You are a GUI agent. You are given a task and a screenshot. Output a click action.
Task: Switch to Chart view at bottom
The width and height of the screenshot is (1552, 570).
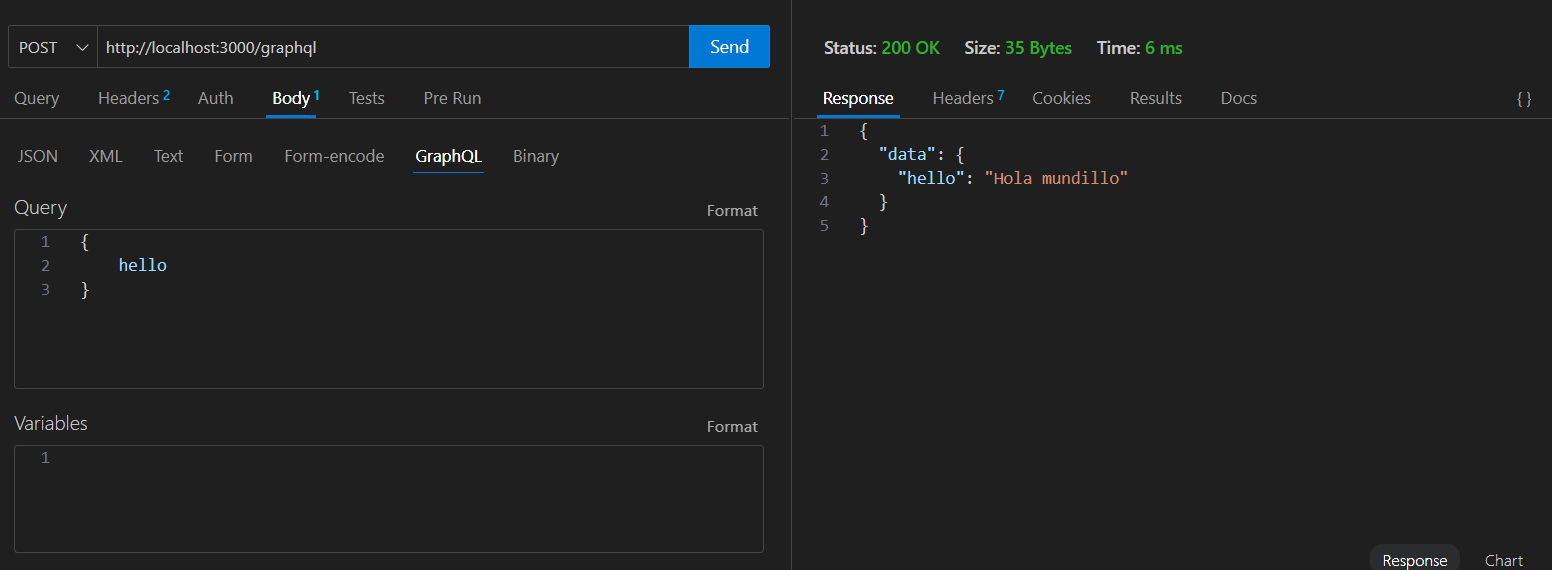click(x=1504, y=560)
